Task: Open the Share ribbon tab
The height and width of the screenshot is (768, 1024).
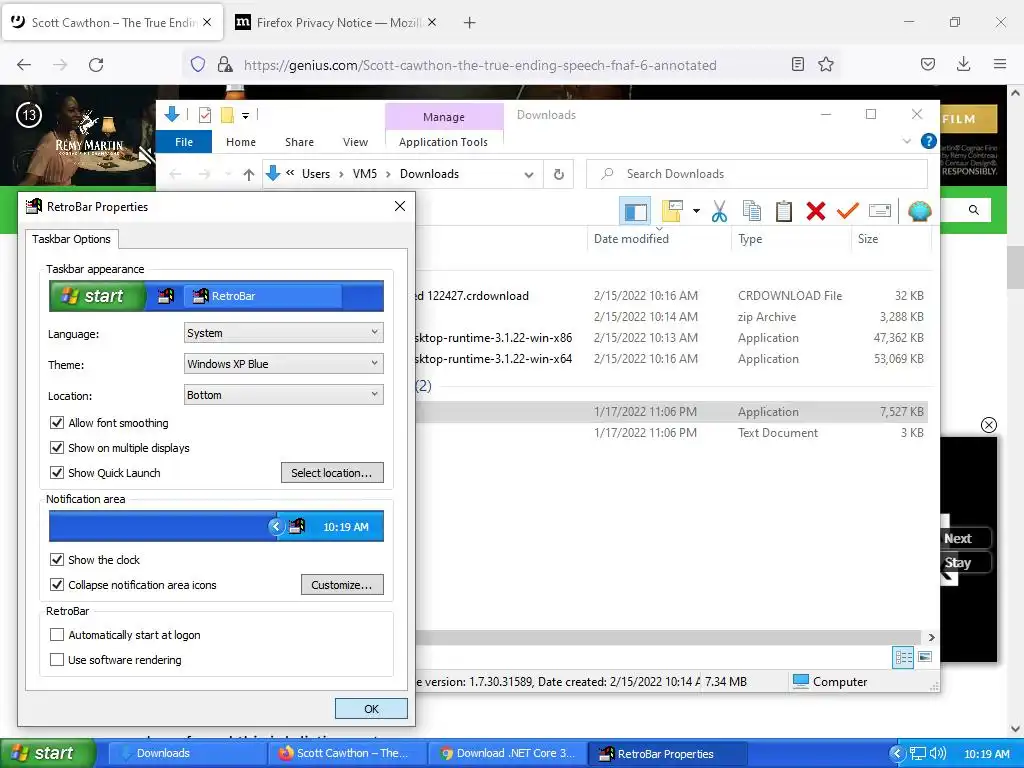Action: 299,142
